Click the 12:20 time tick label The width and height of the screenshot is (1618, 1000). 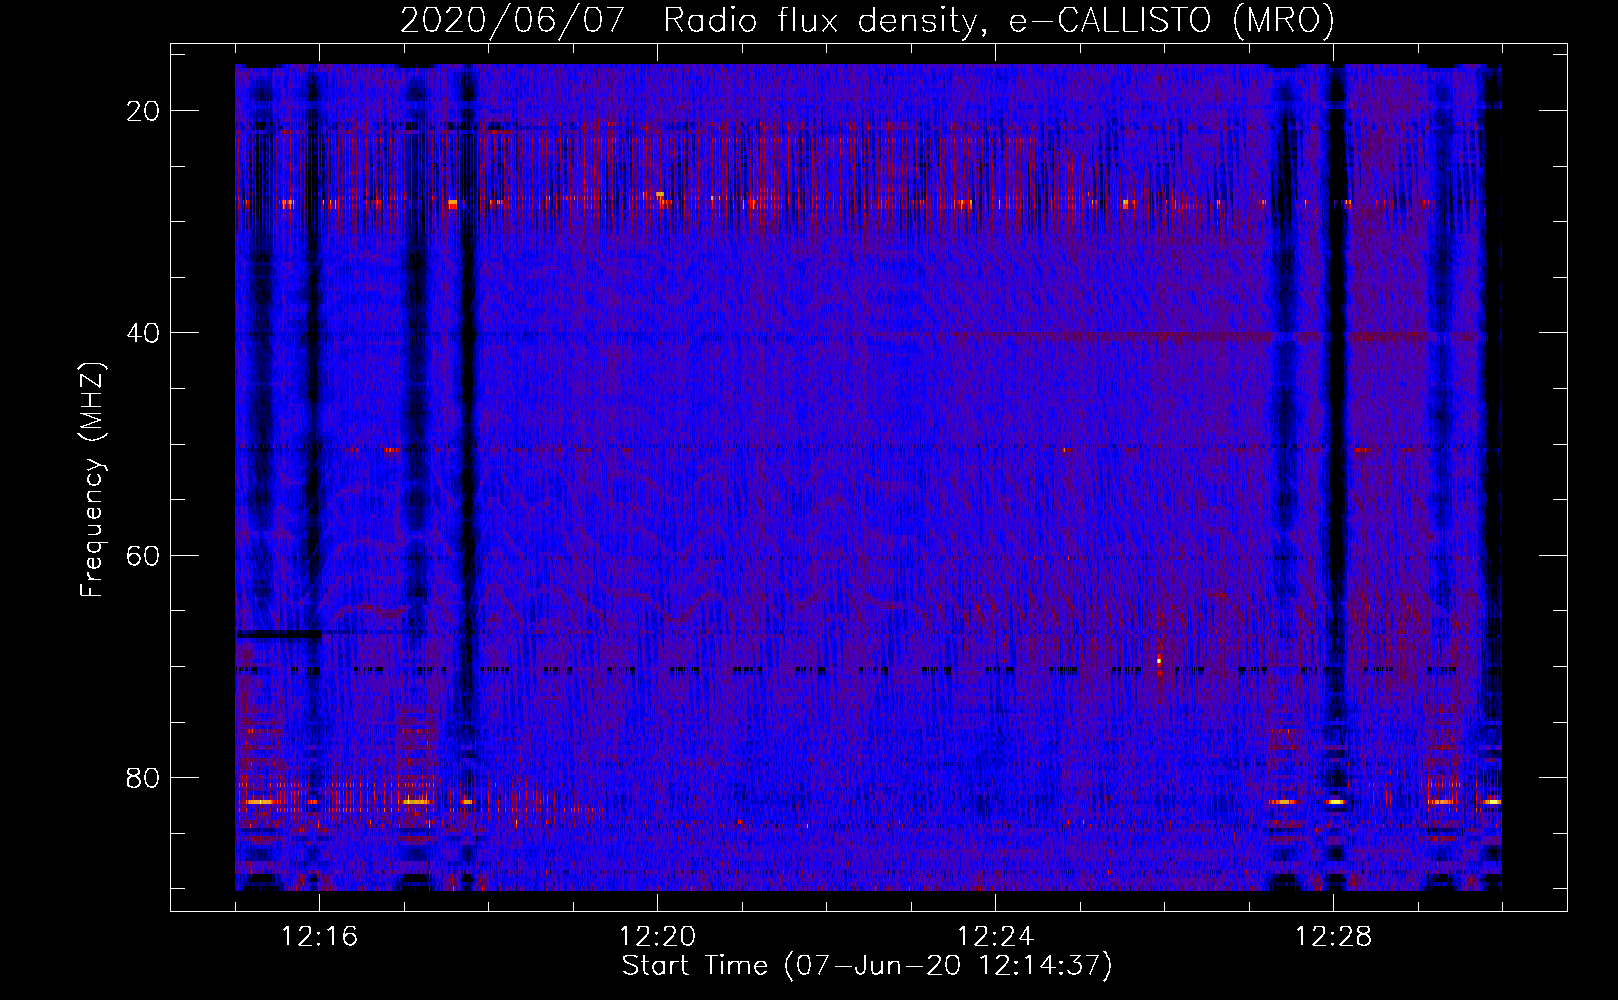[657, 937]
